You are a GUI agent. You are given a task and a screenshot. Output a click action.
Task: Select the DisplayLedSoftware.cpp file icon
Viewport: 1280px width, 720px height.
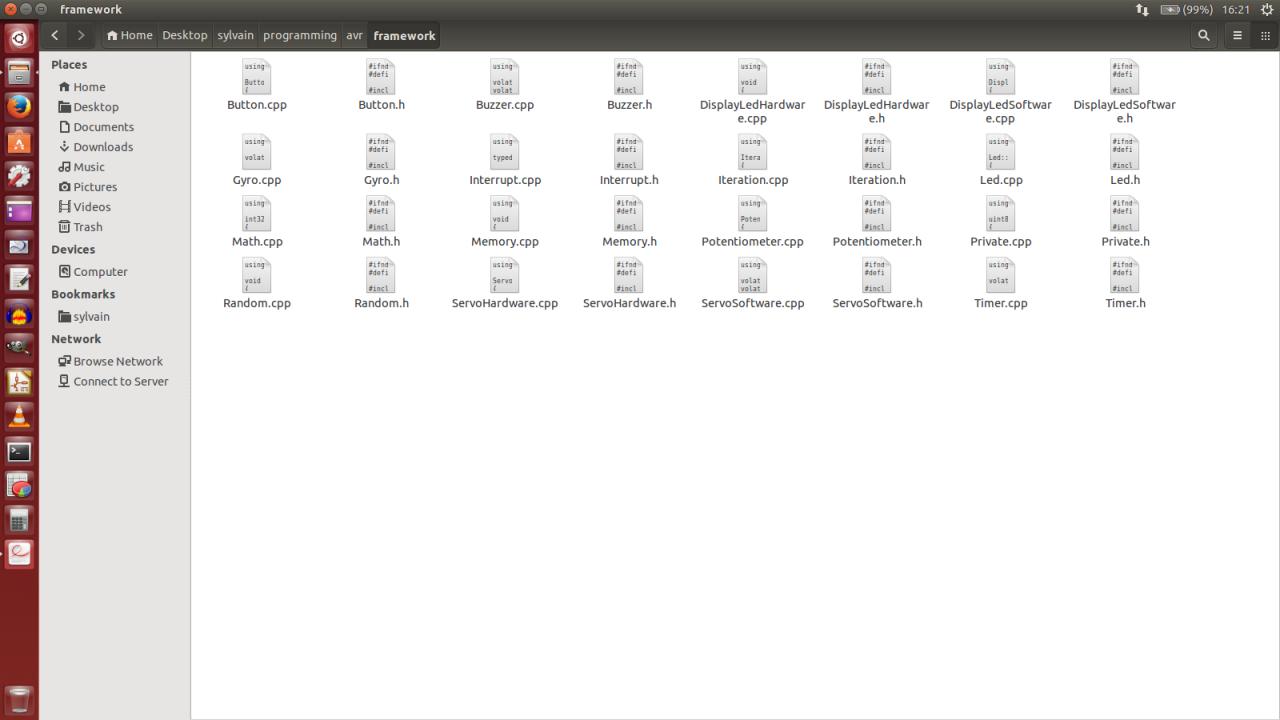1001,77
